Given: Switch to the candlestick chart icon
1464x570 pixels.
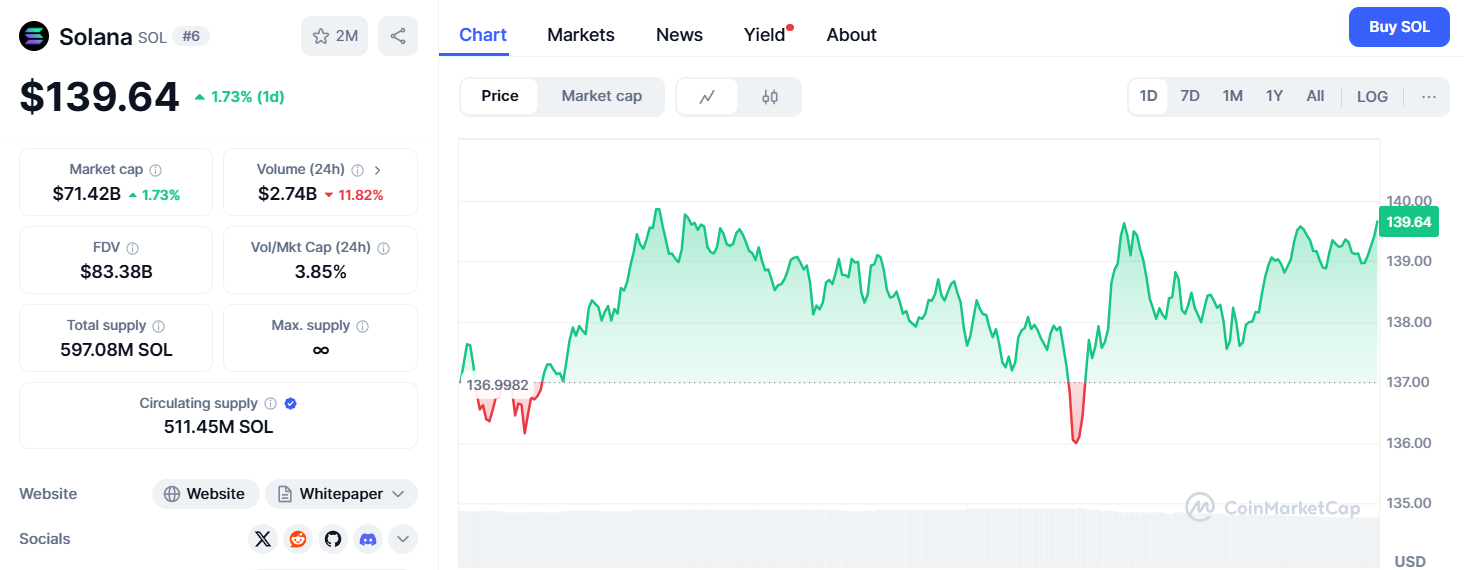Looking at the screenshot, I should click(769, 97).
